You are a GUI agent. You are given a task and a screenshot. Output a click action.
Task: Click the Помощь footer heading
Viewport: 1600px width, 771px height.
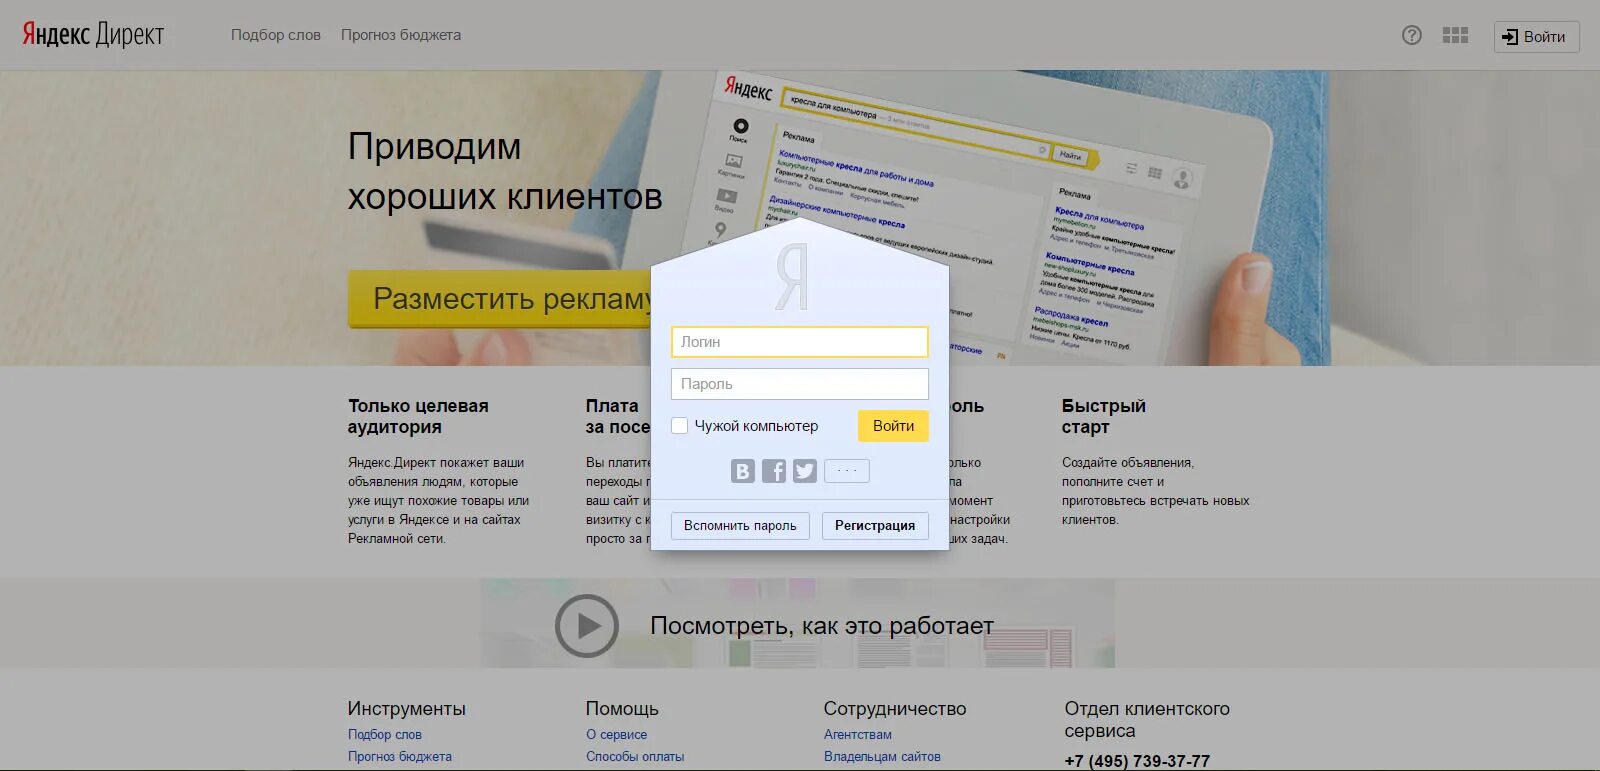tap(622, 709)
